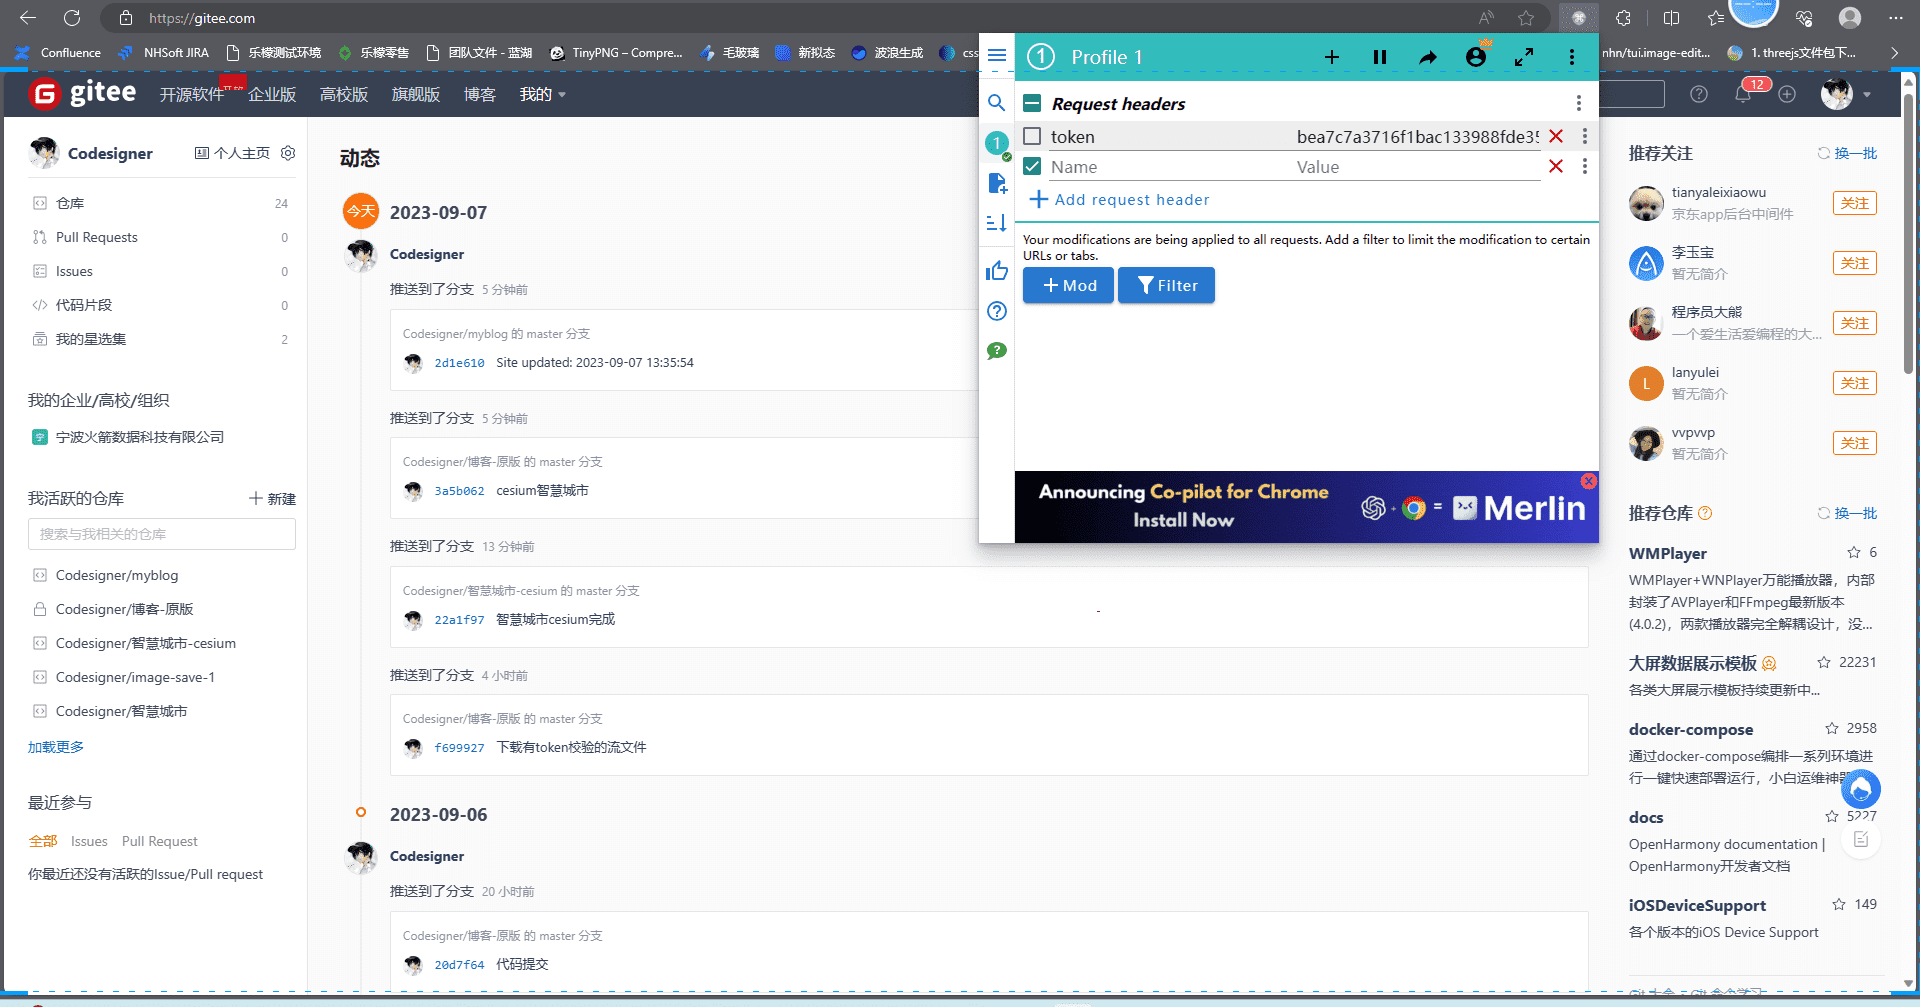Open commit 2d1e610 link

coord(459,363)
